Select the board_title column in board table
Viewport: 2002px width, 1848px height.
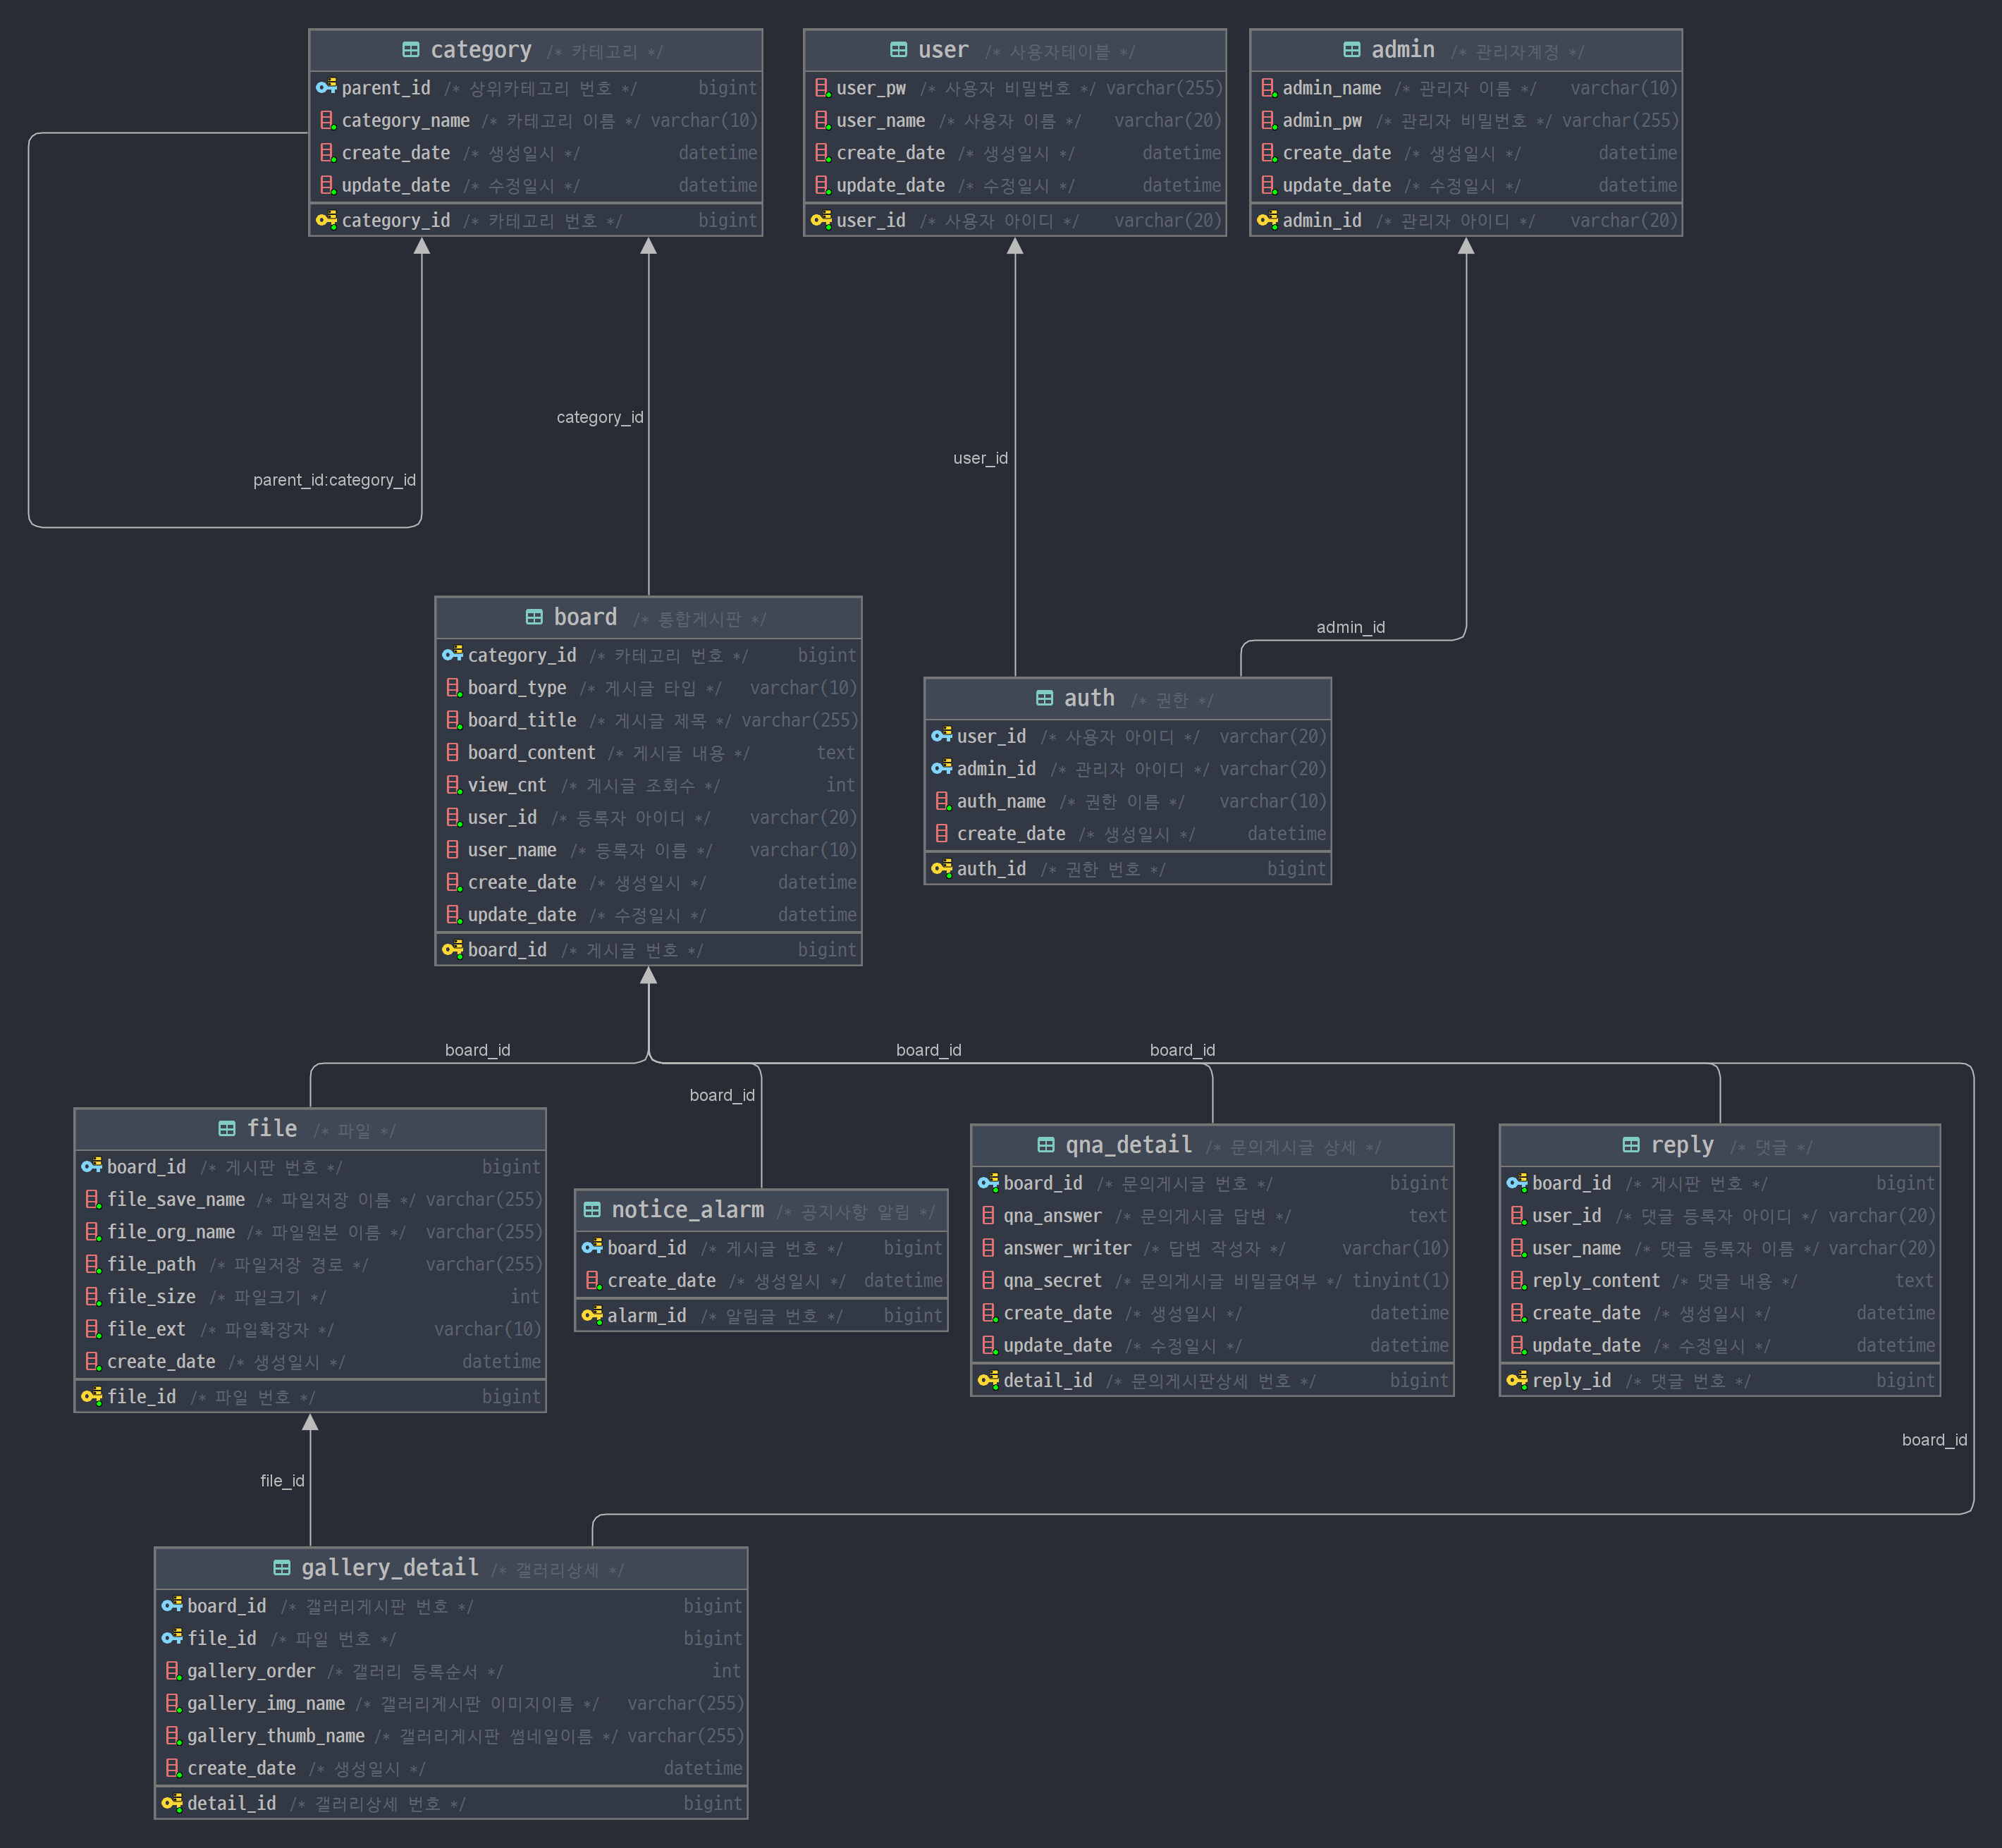521,720
